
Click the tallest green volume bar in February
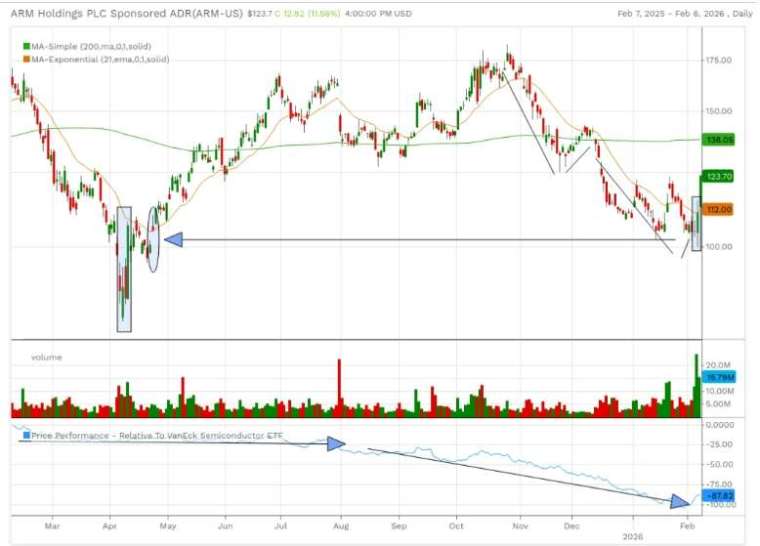(695, 385)
